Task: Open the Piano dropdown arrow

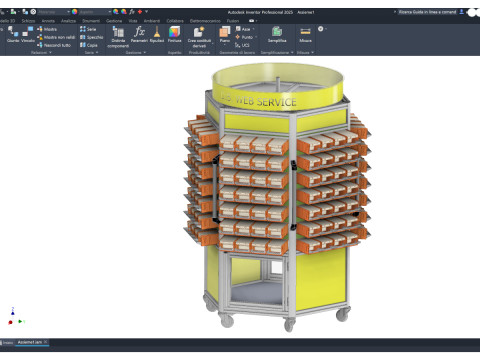Action: coord(225,45)
